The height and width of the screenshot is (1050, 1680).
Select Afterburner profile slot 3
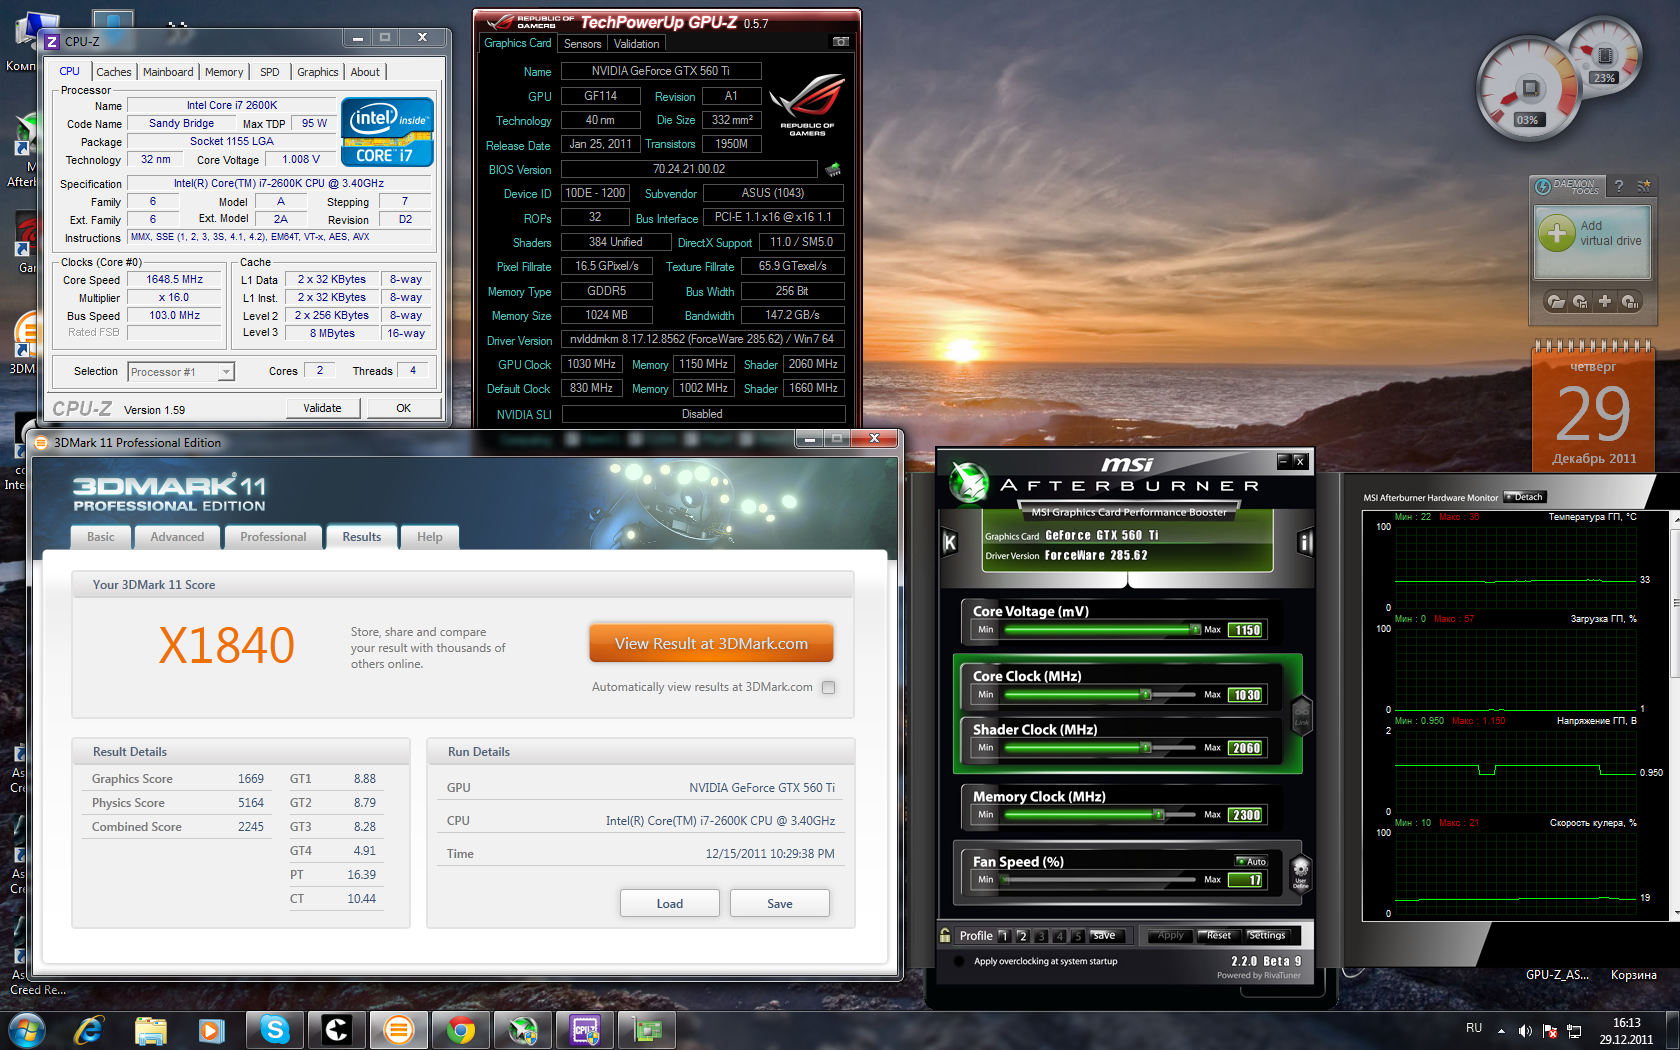1041,936
